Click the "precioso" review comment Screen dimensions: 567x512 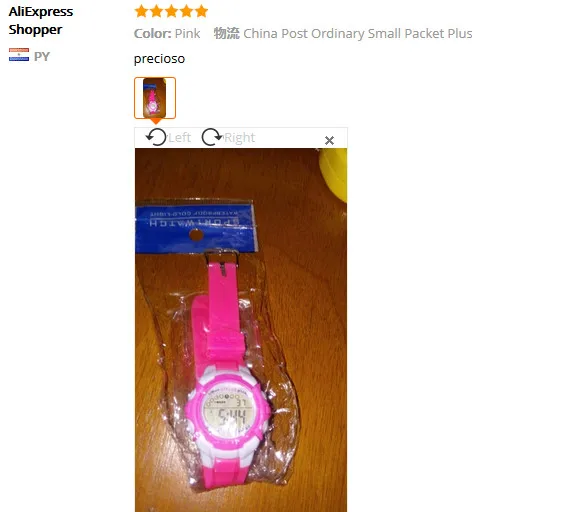pyautogui.click(x=159, y=59)
